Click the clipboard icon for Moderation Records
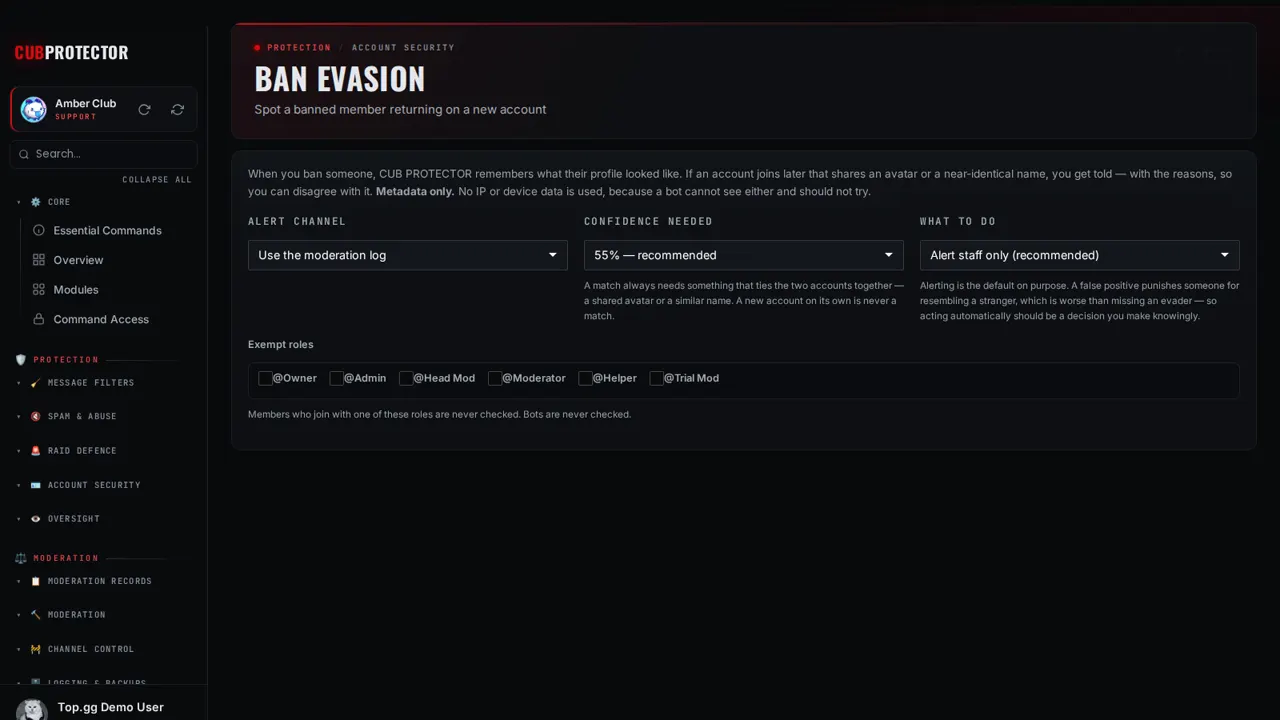Image resolution: width=1280 pixels, height=720 pixels. 36,581
